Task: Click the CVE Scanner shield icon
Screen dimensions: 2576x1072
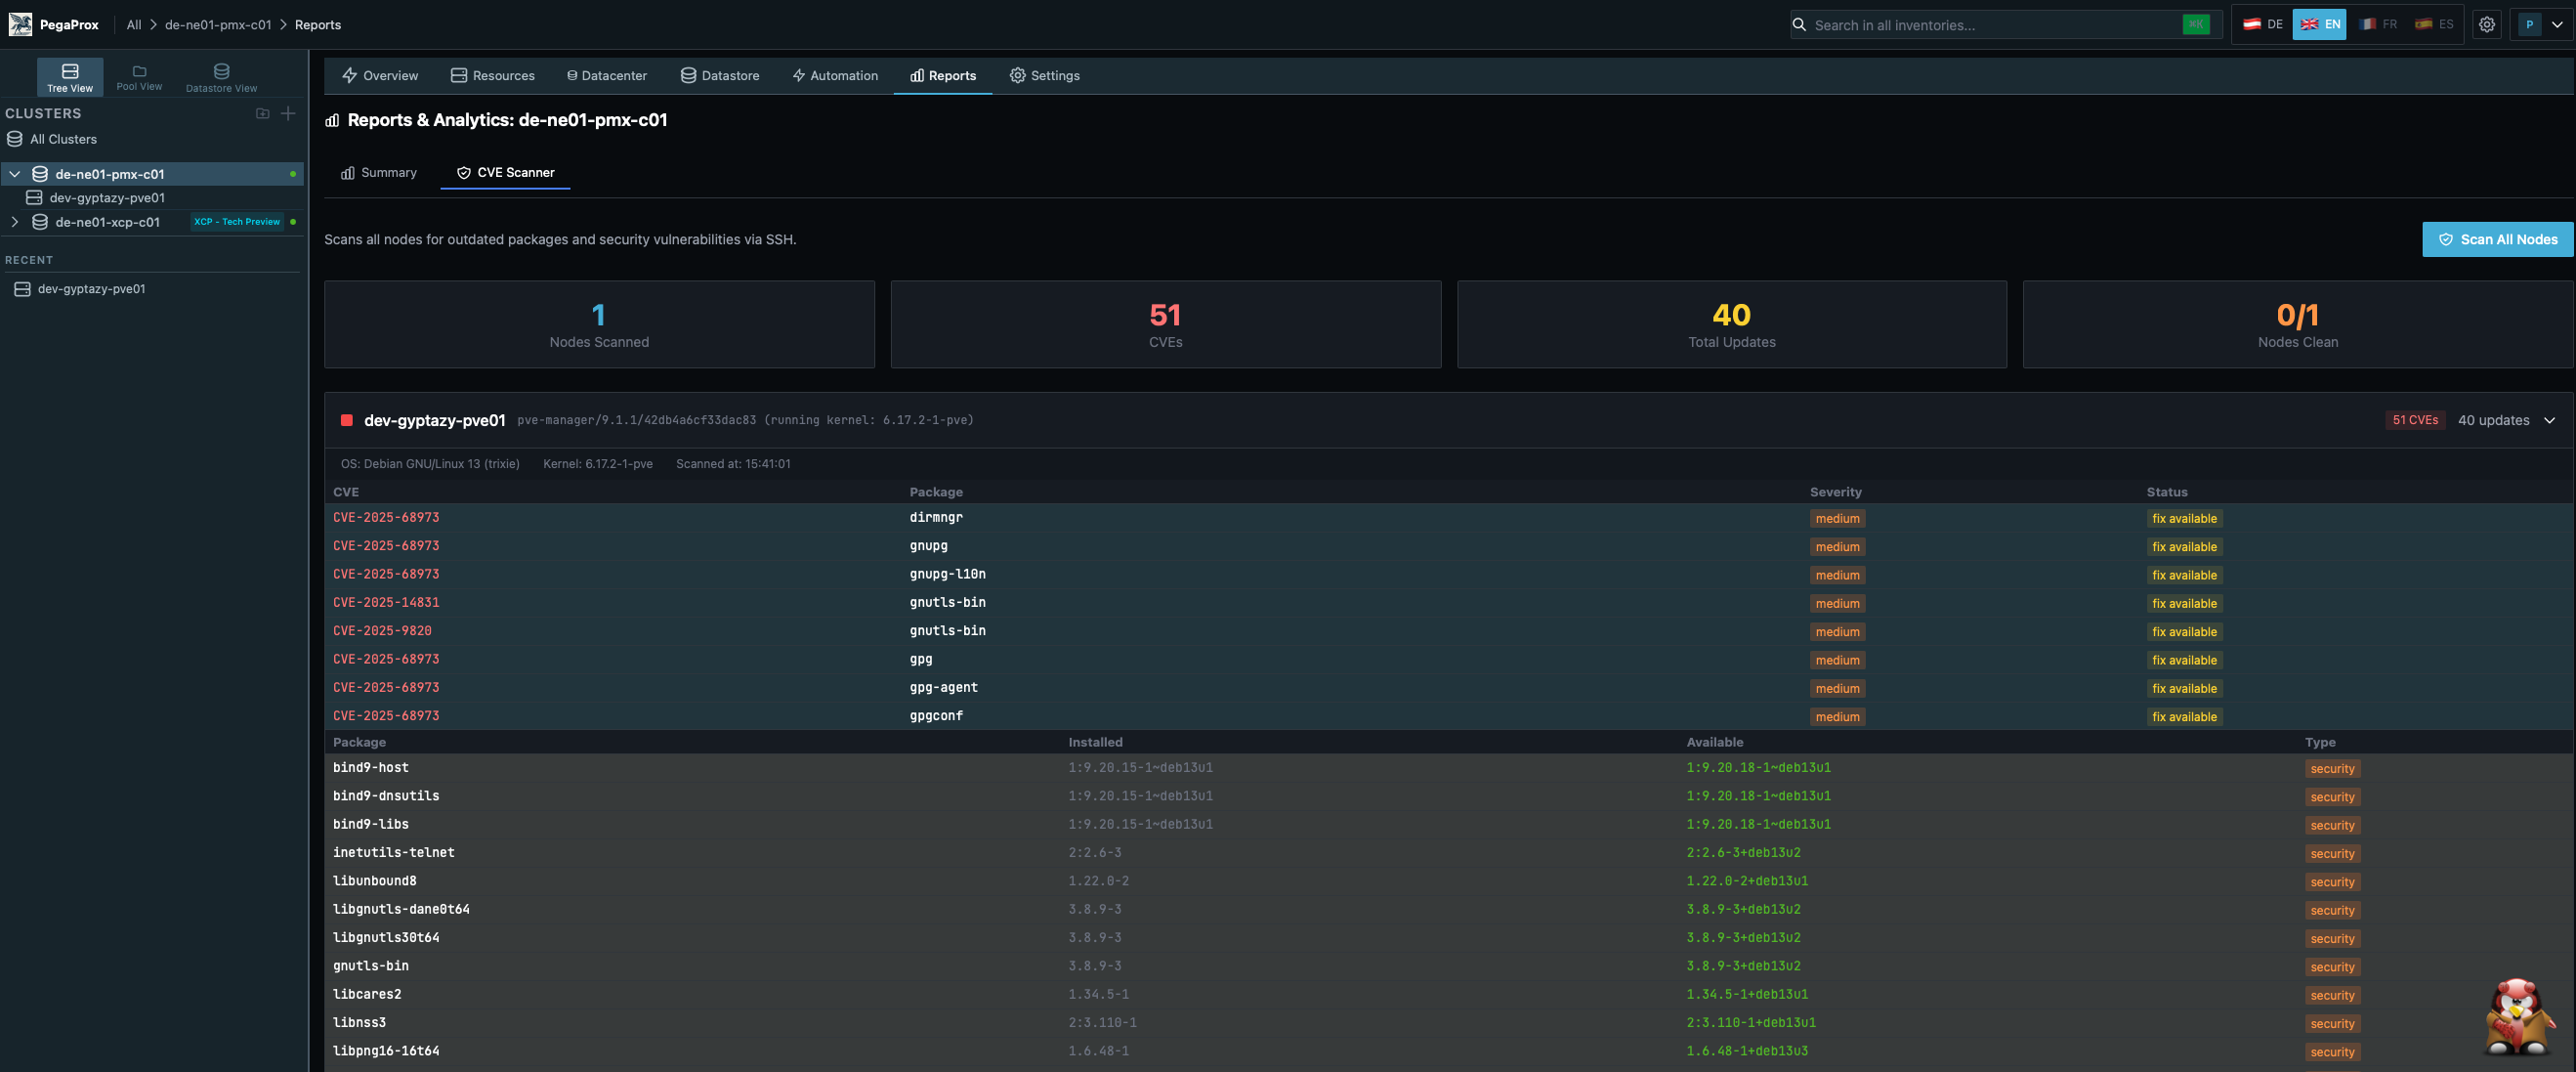Action: 463,172
